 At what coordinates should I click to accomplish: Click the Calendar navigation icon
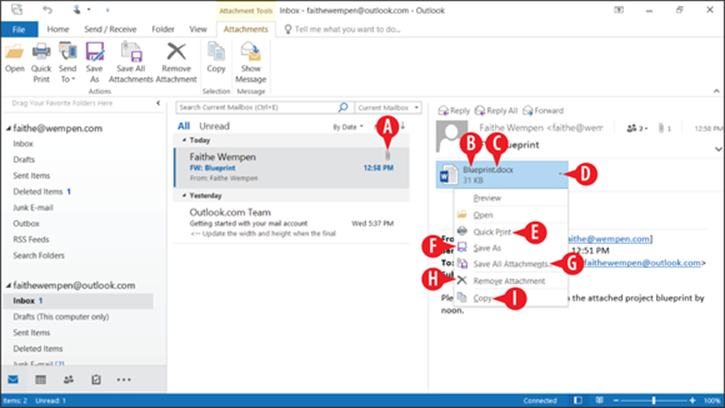[x=41, y=380]
